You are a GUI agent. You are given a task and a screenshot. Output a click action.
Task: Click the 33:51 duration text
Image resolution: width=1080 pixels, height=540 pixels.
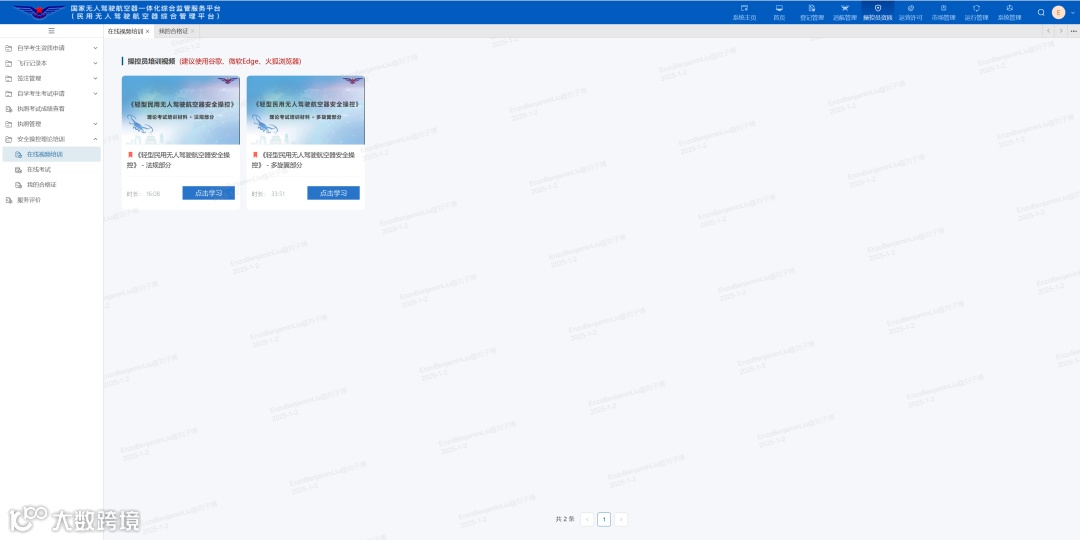pyautogui.click(x=278, y=194)
